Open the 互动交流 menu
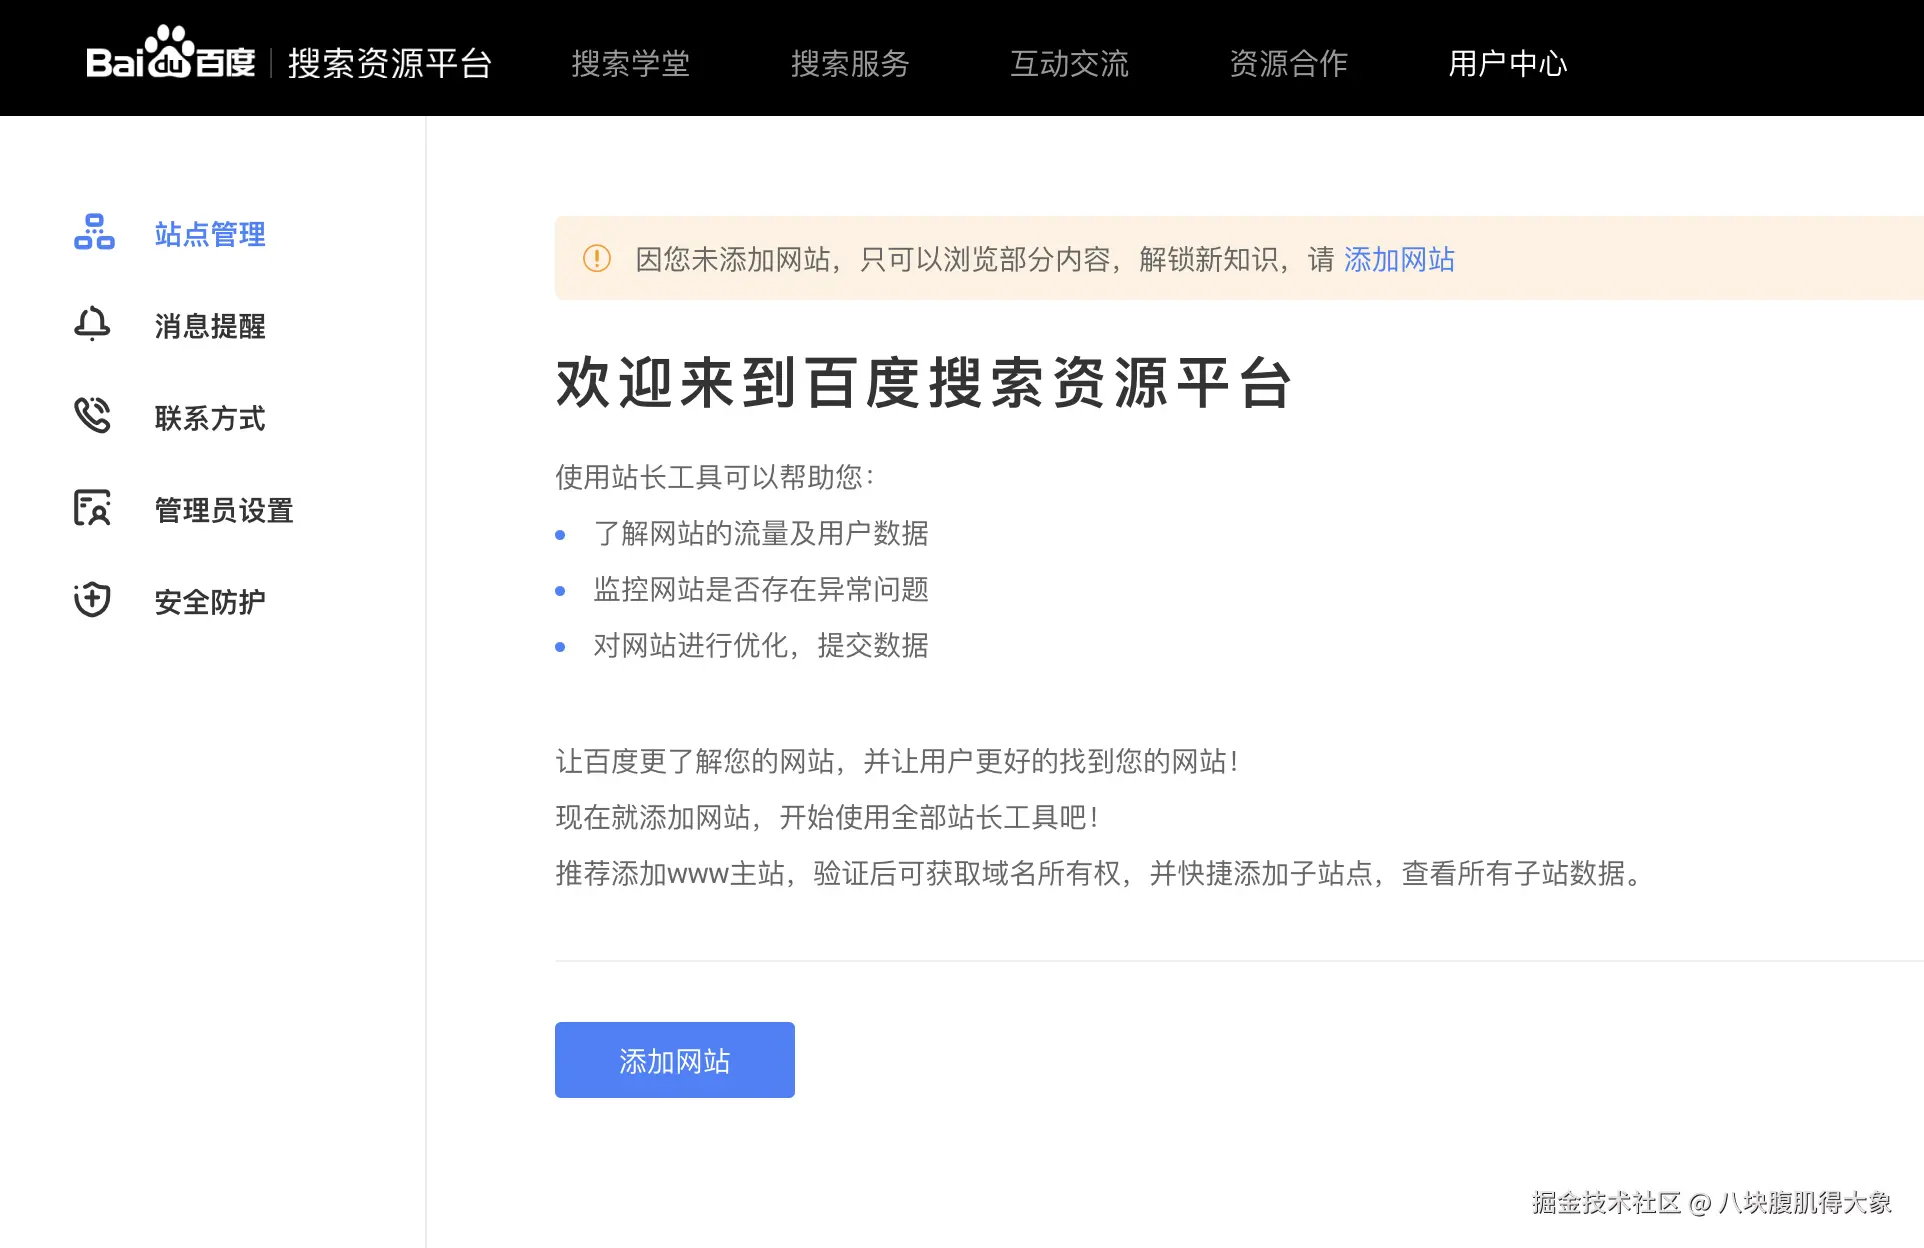Screen dimensions: 1924x1248 tap(1069, 64)
